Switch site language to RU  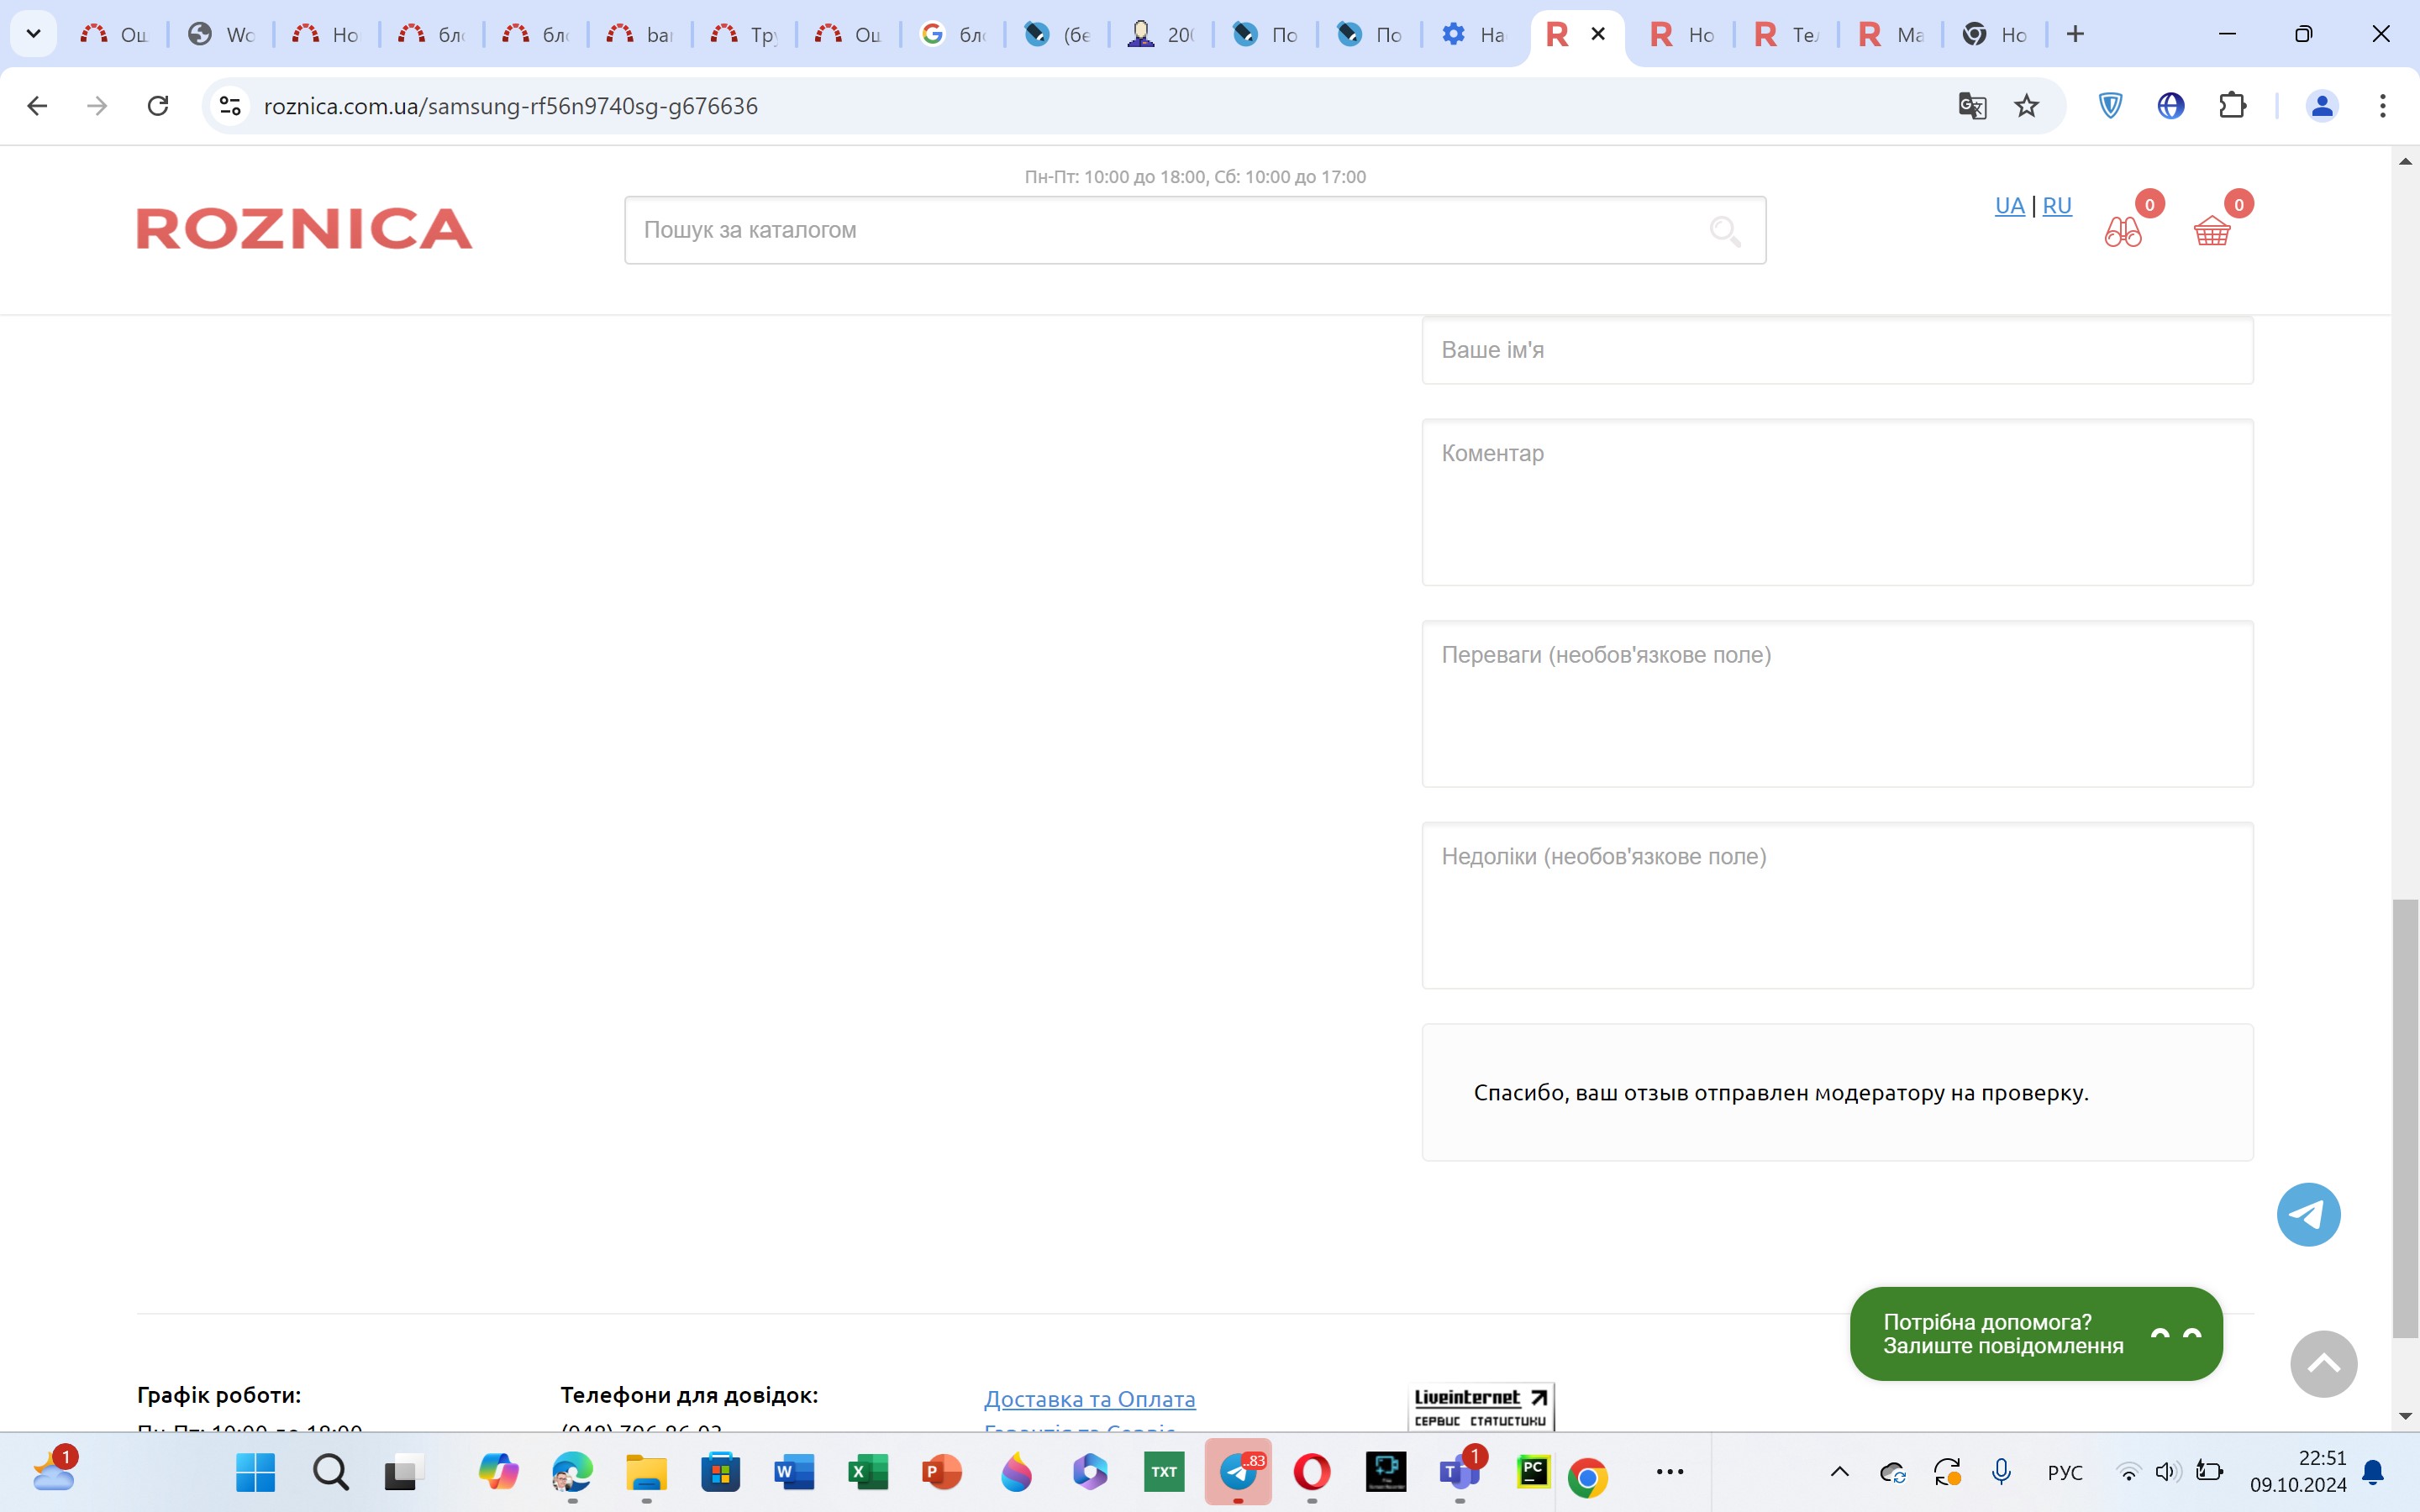coord(2056,206)
